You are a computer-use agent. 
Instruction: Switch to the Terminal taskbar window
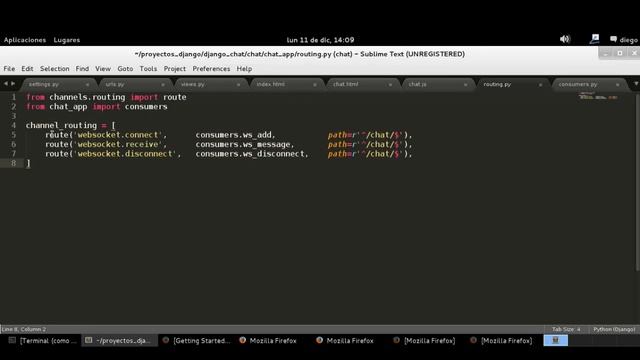tap(43, 340)
